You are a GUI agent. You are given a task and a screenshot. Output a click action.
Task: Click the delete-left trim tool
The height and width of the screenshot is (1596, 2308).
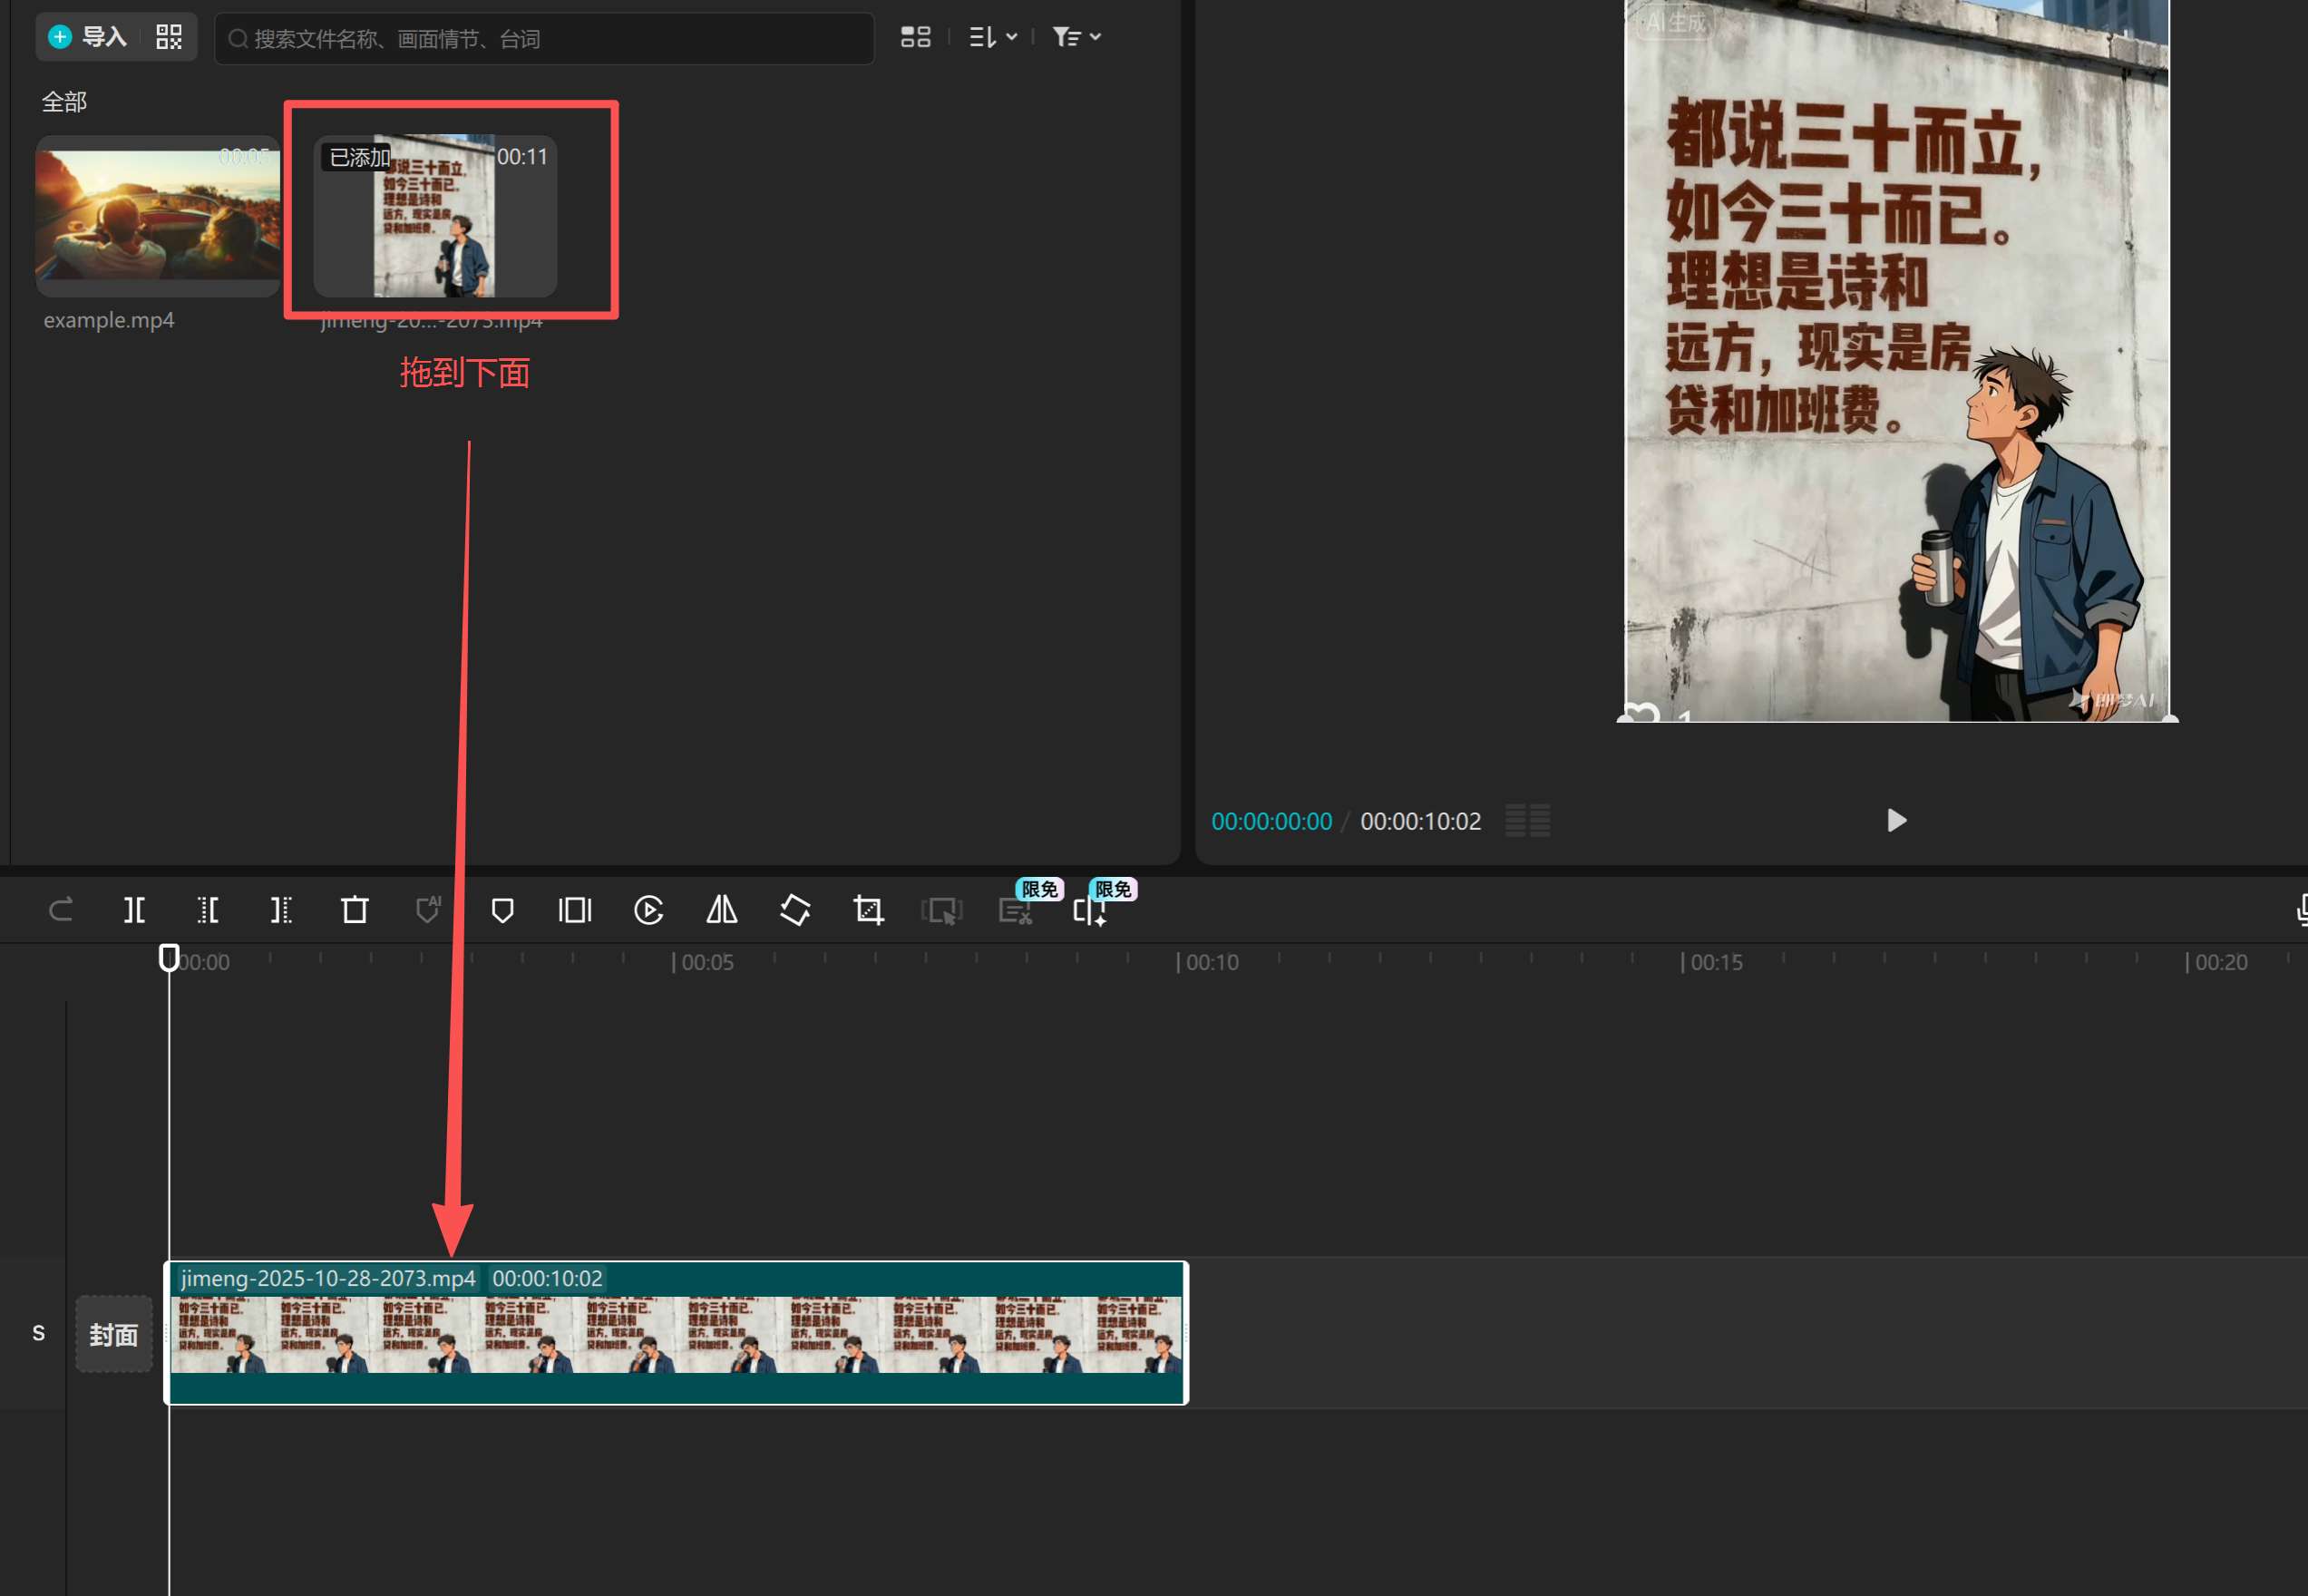[x=208, y=910]
